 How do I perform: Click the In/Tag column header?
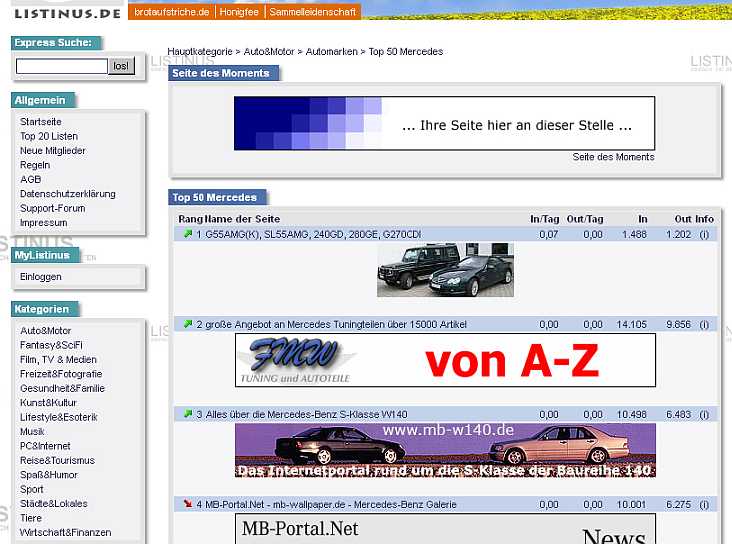click(544, 219)
